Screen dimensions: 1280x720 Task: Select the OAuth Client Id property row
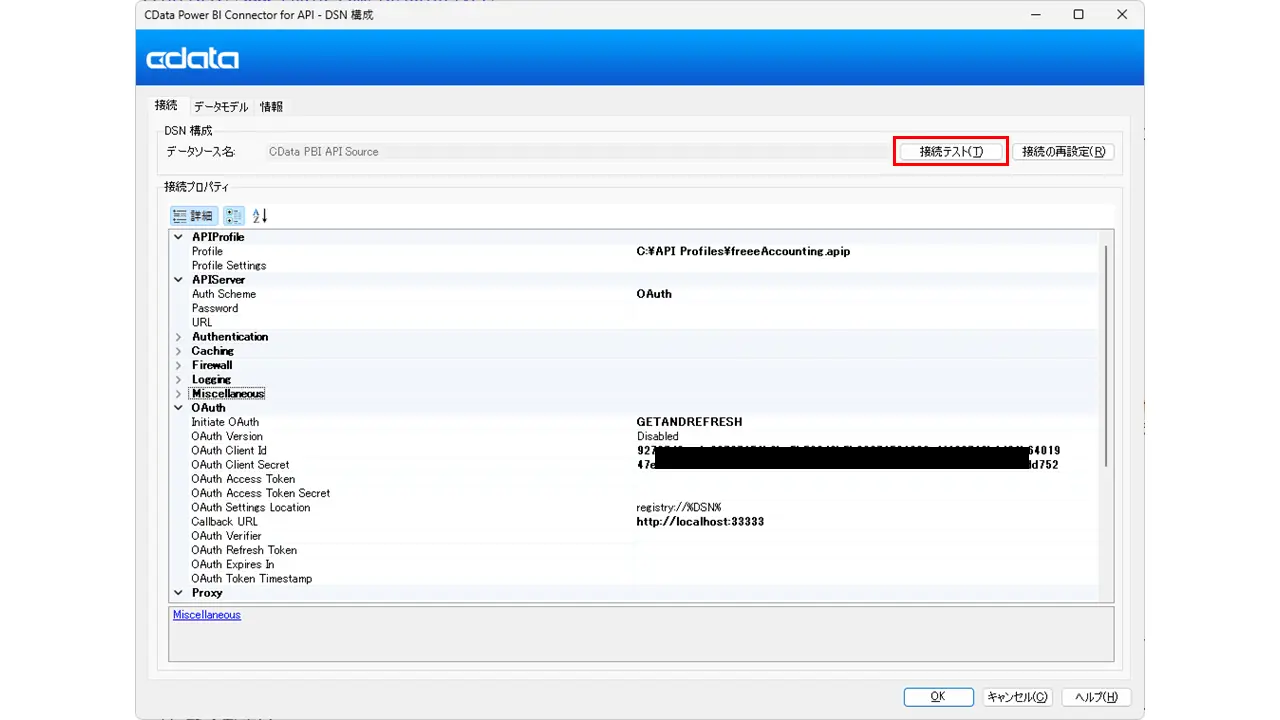click(635, 451)
